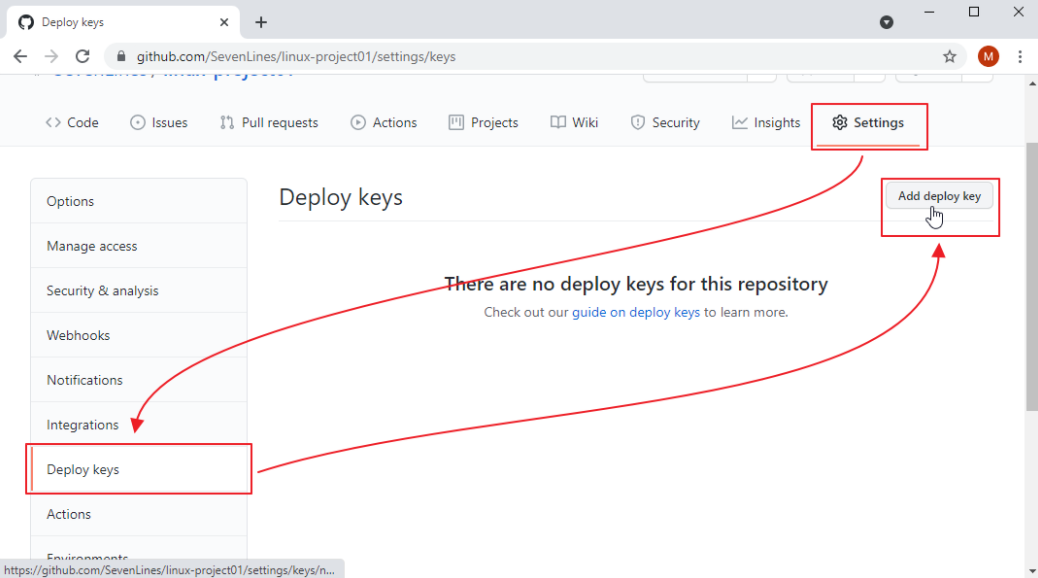Screen dimensions: 1038x578
Task: Click the new tab plus icon
Action: 261,22
